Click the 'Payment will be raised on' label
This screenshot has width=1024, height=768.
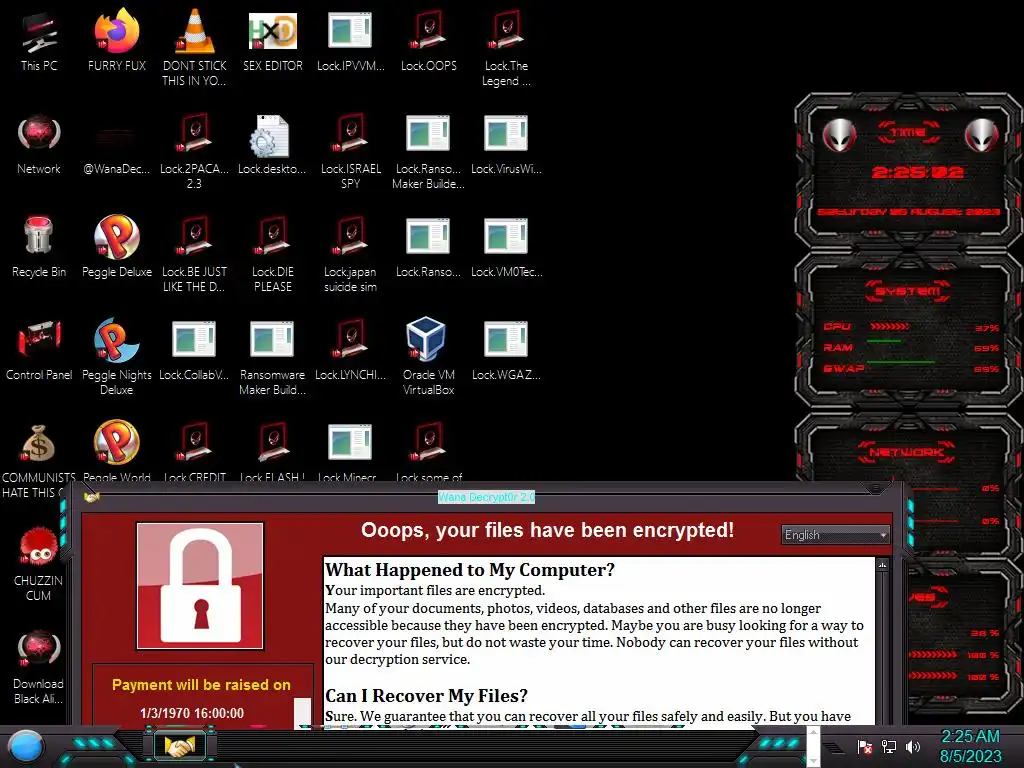201,684
